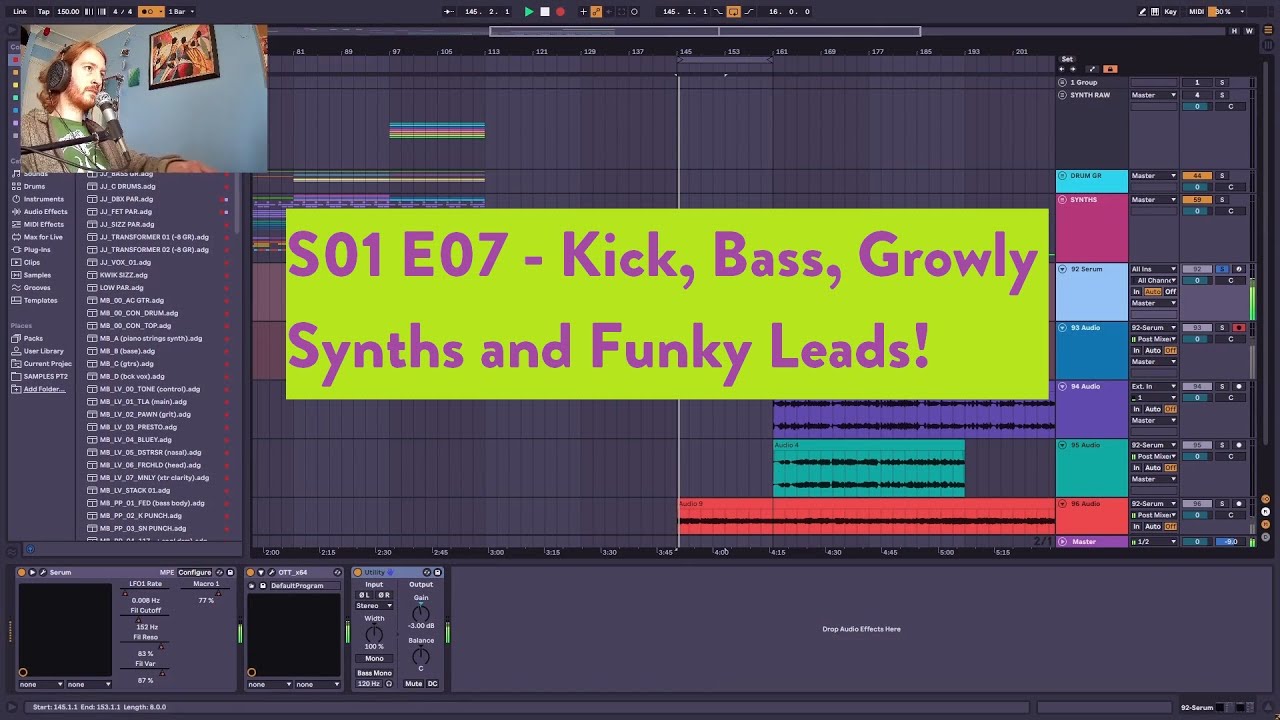
Task: Click the Stop transport button
Action: click(545, 11)
